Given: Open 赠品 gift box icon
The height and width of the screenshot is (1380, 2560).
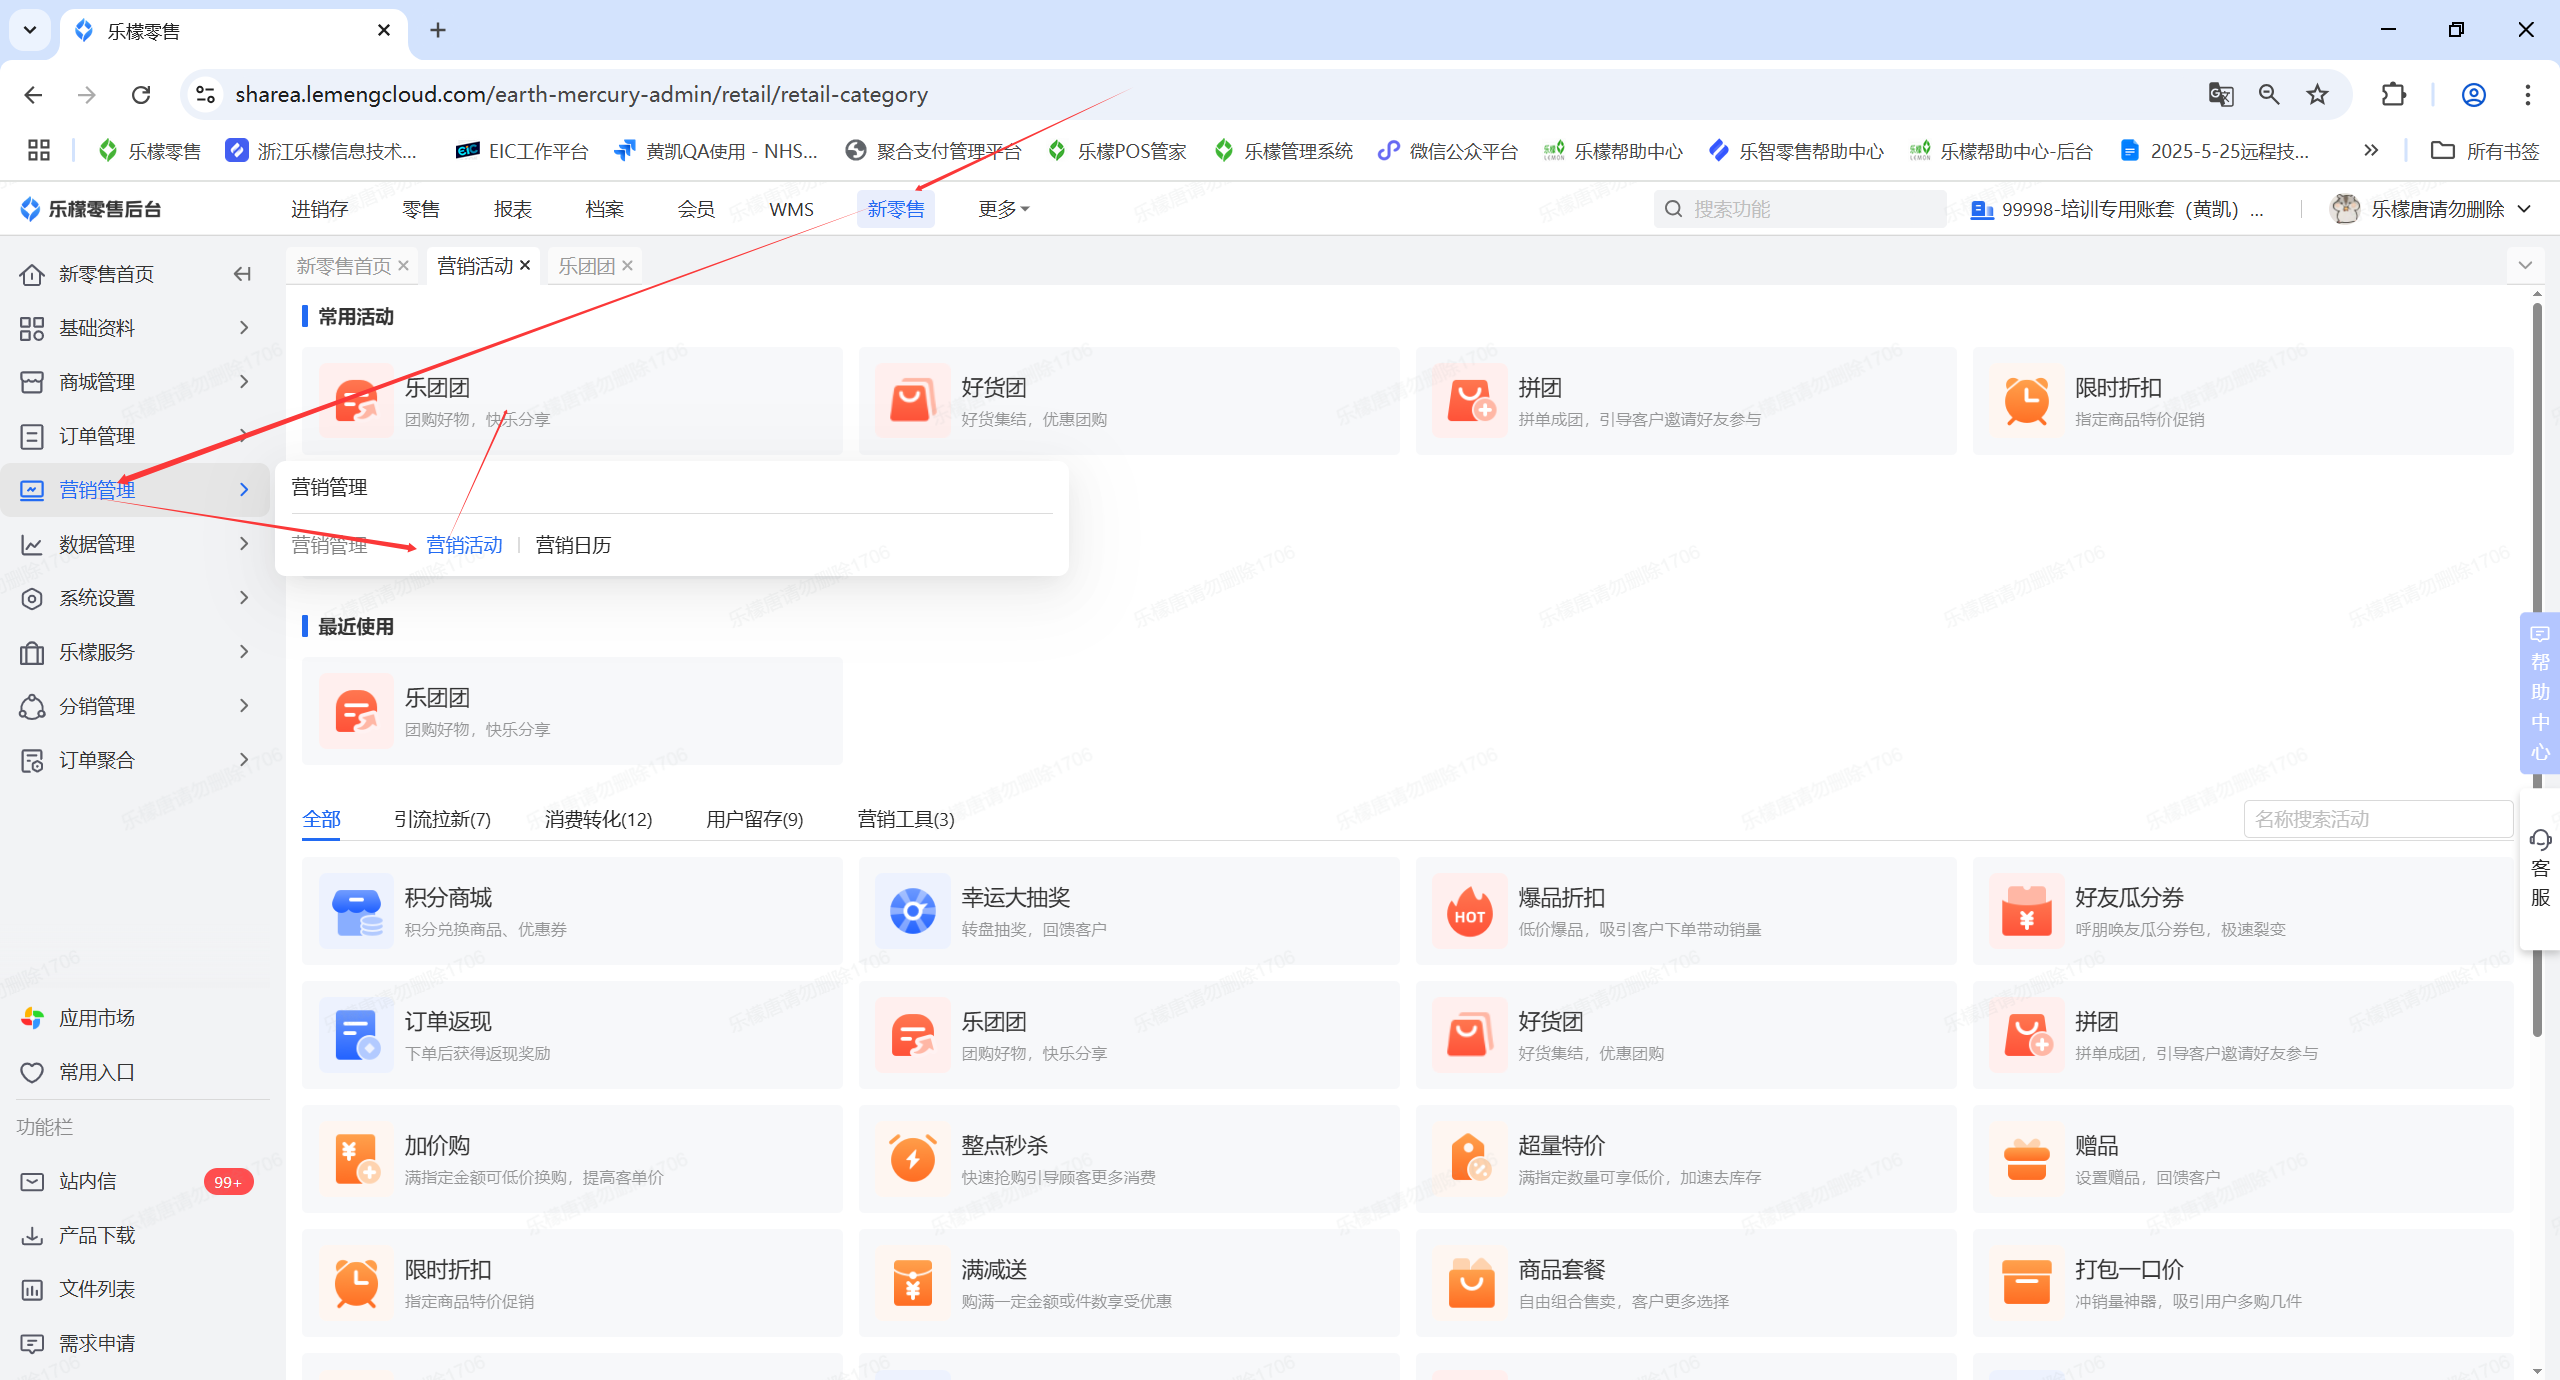Looking at the screenshot, I should click(x=2026, y=1159).
